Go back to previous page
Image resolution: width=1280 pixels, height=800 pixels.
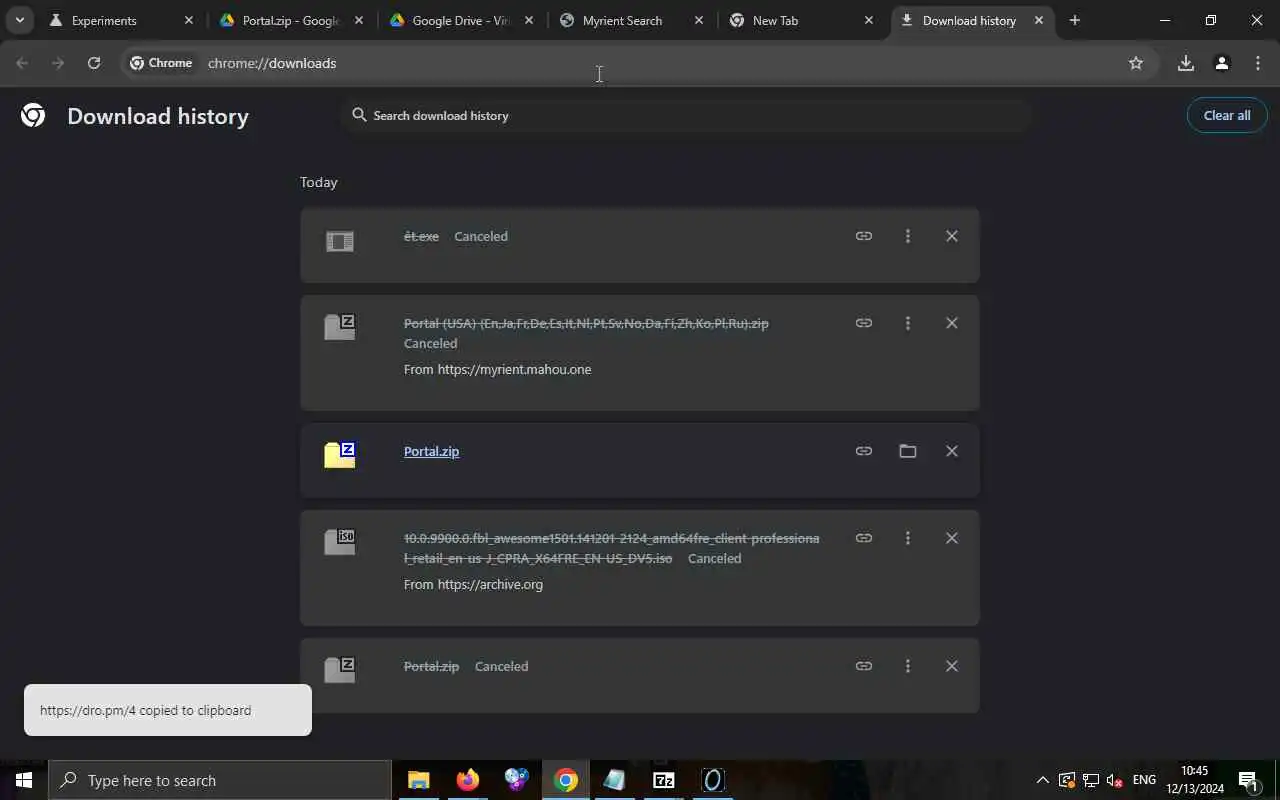click(22, 63)
